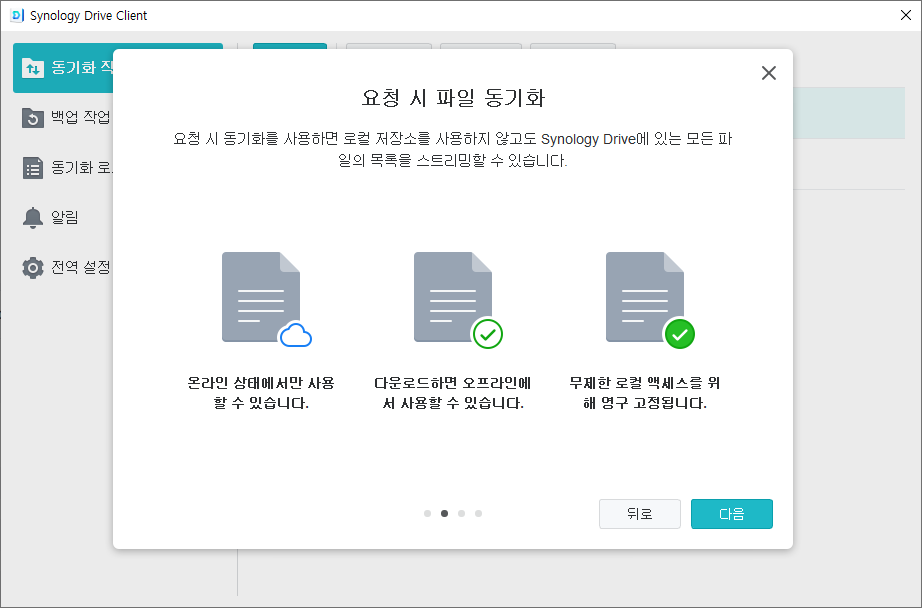Click the Synology Drive Client app icon
The height and width of the screenshot is (608, 922).
point(17,15)
